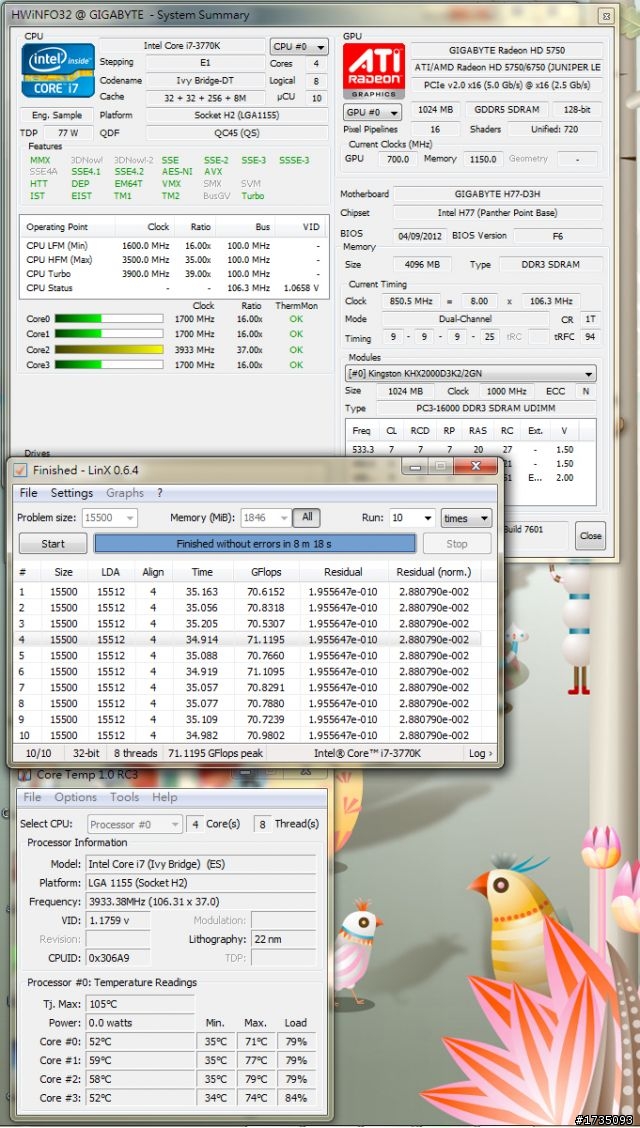640x1128 pixels.
Task: Click the Intel Core i7-3770K CPU name field
Action: [183, 45]
